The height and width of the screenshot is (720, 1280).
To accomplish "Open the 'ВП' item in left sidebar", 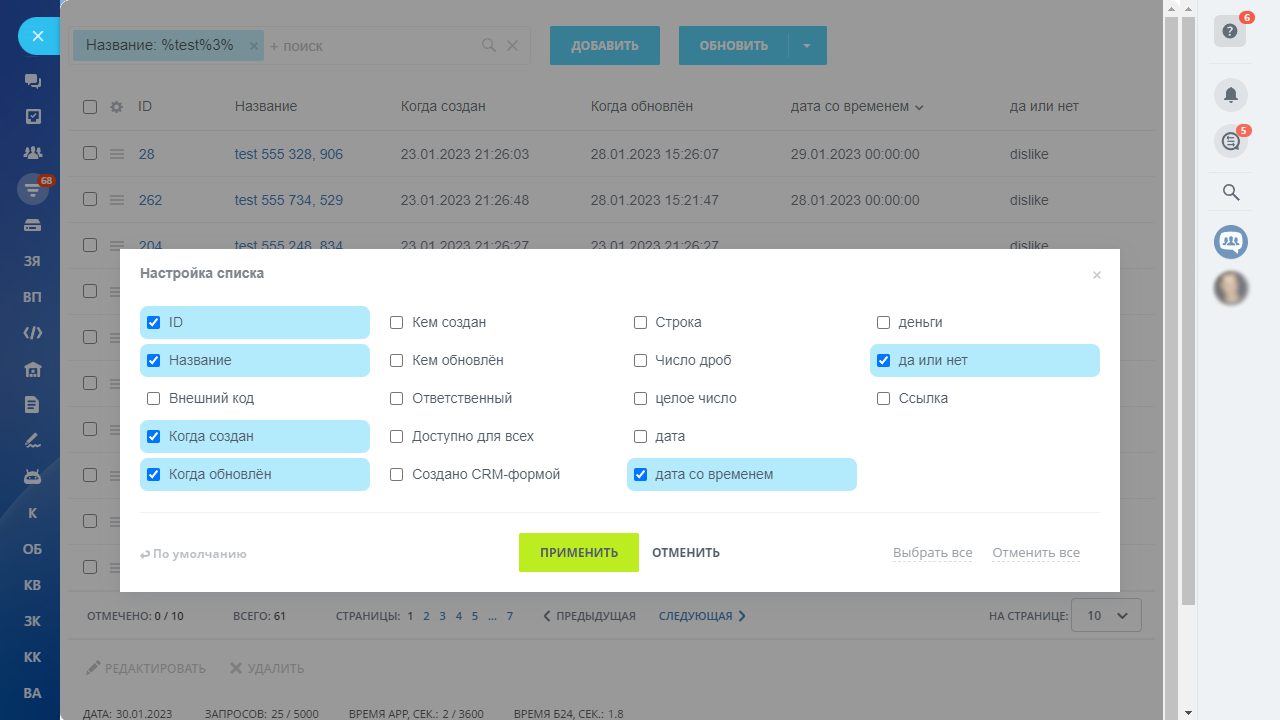I will click(x=33, y=297).
